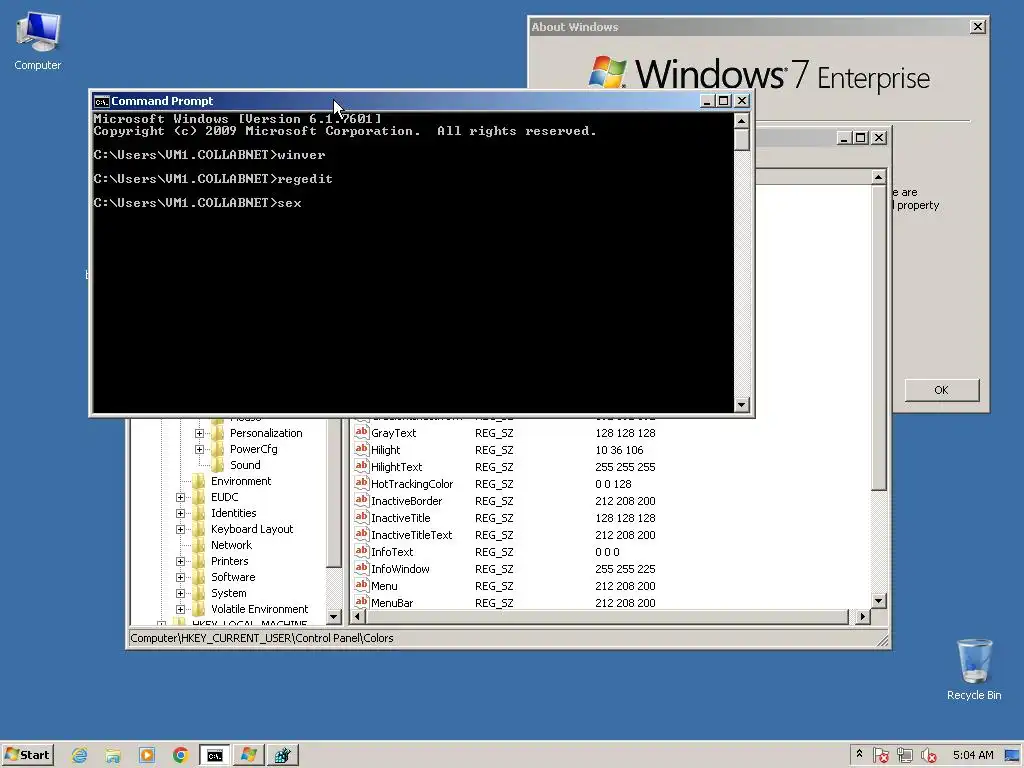This screenshot has width=1024, height=768.
Task: Click OK in About Windows dialog
Action: (x=941, y=390)
